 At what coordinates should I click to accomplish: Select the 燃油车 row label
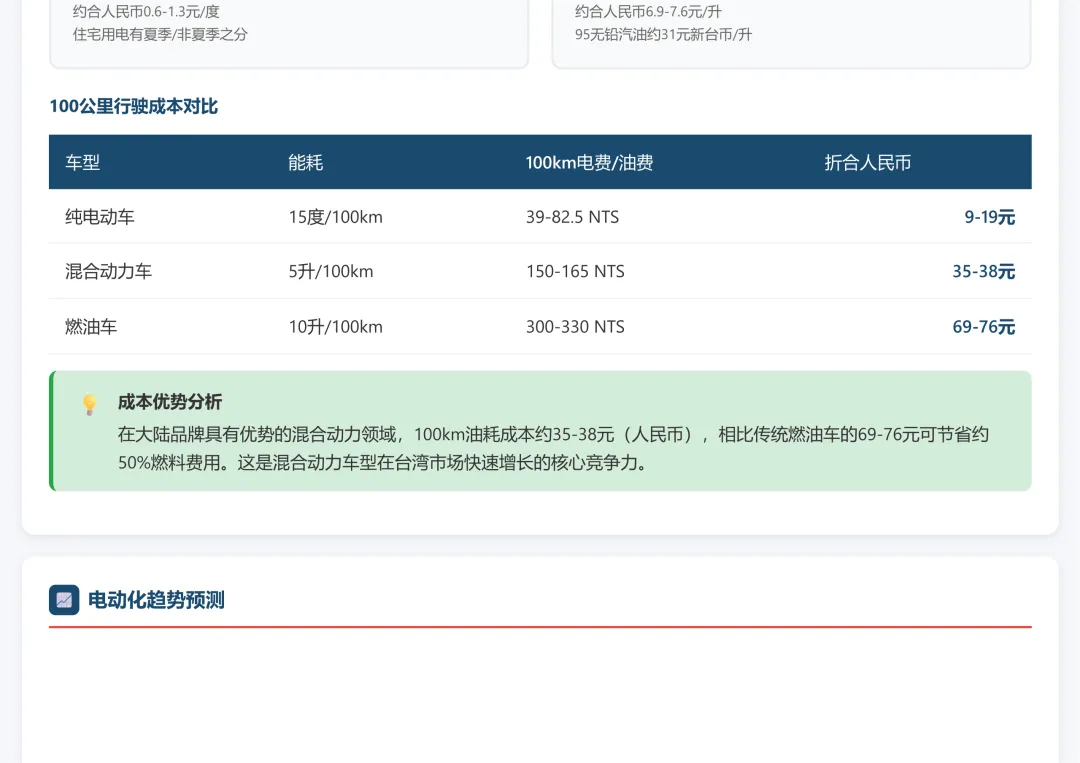click(x=91, y=326)
